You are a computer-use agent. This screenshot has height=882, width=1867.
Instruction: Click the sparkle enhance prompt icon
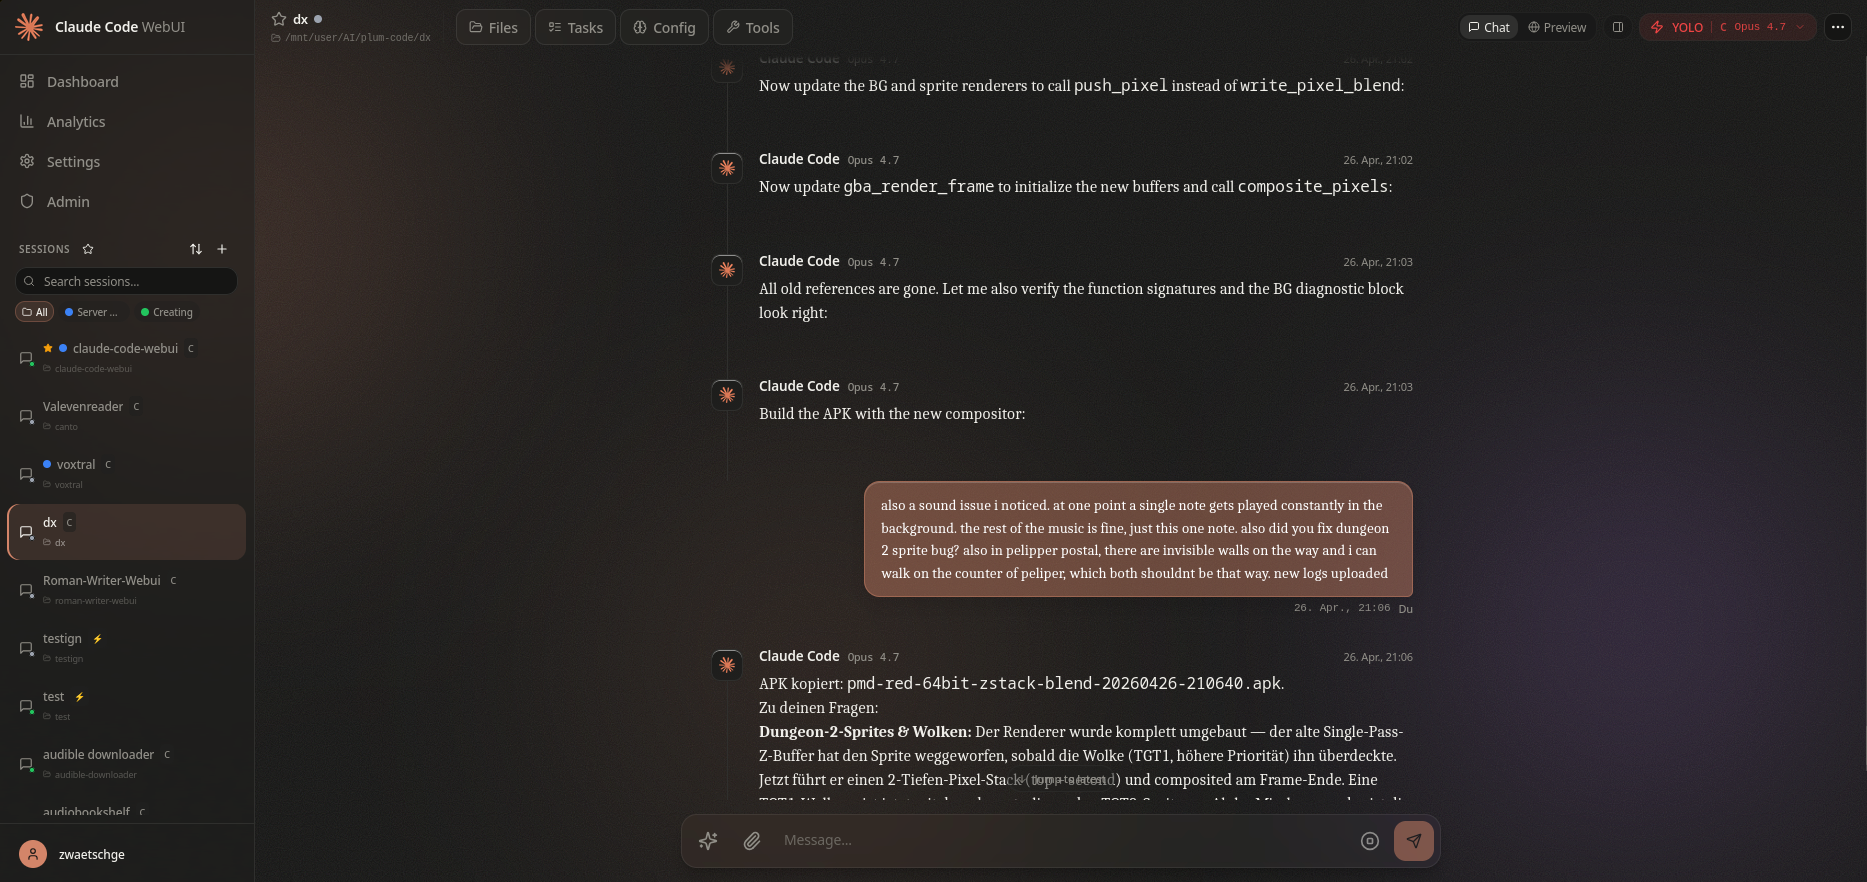click(x=708, y=841)
